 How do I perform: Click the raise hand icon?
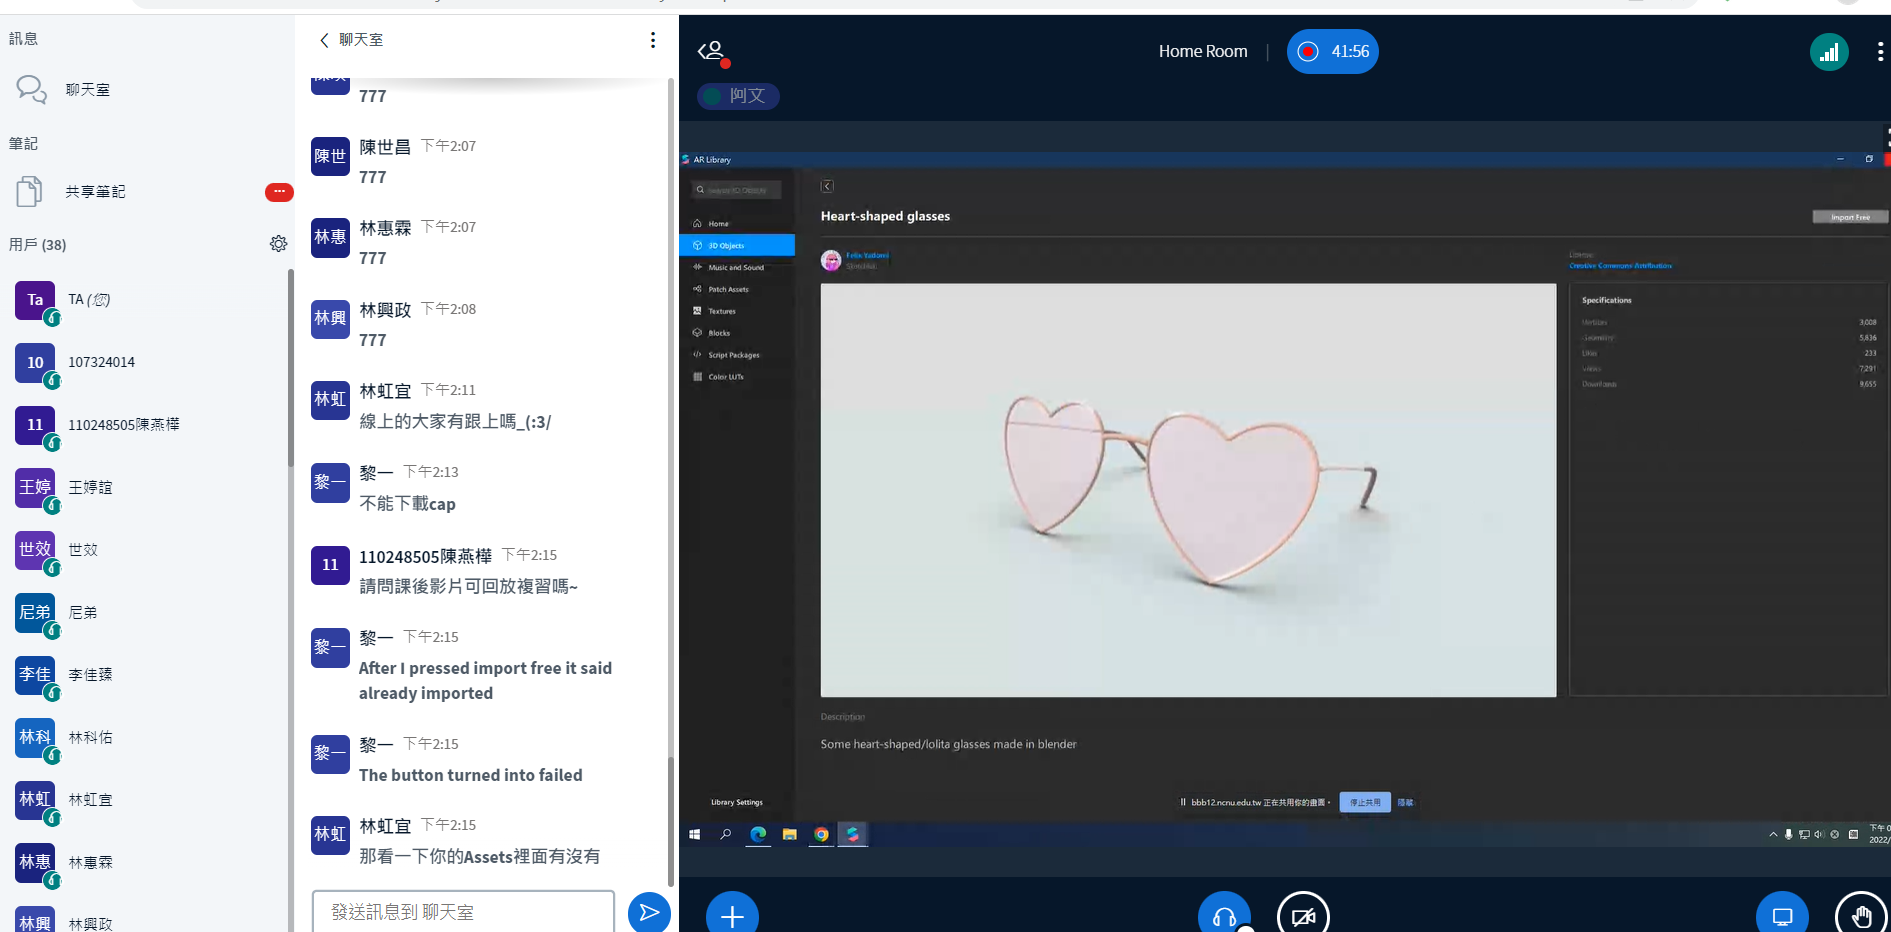(x=1860, y=915)
